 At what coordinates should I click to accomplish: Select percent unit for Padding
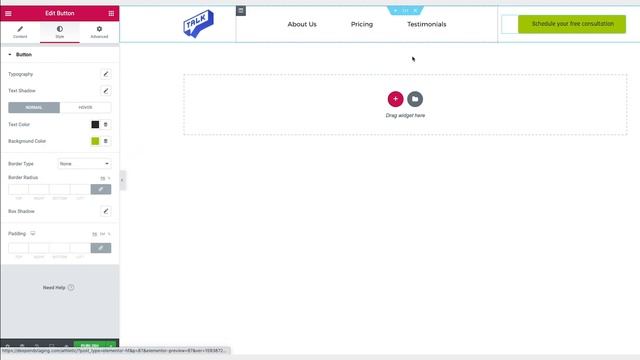pos(109,234)
